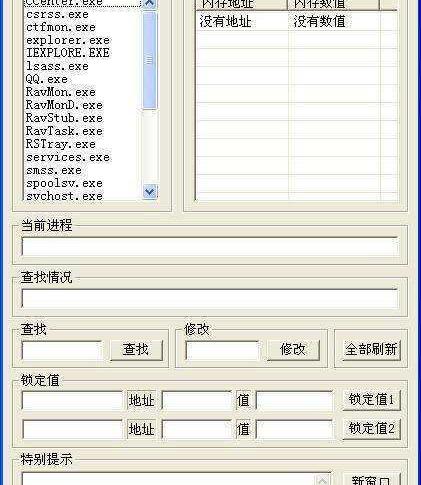Click the second lock row's 值 input
This screenshot has height=485, width=421.
tap(295, 429)
